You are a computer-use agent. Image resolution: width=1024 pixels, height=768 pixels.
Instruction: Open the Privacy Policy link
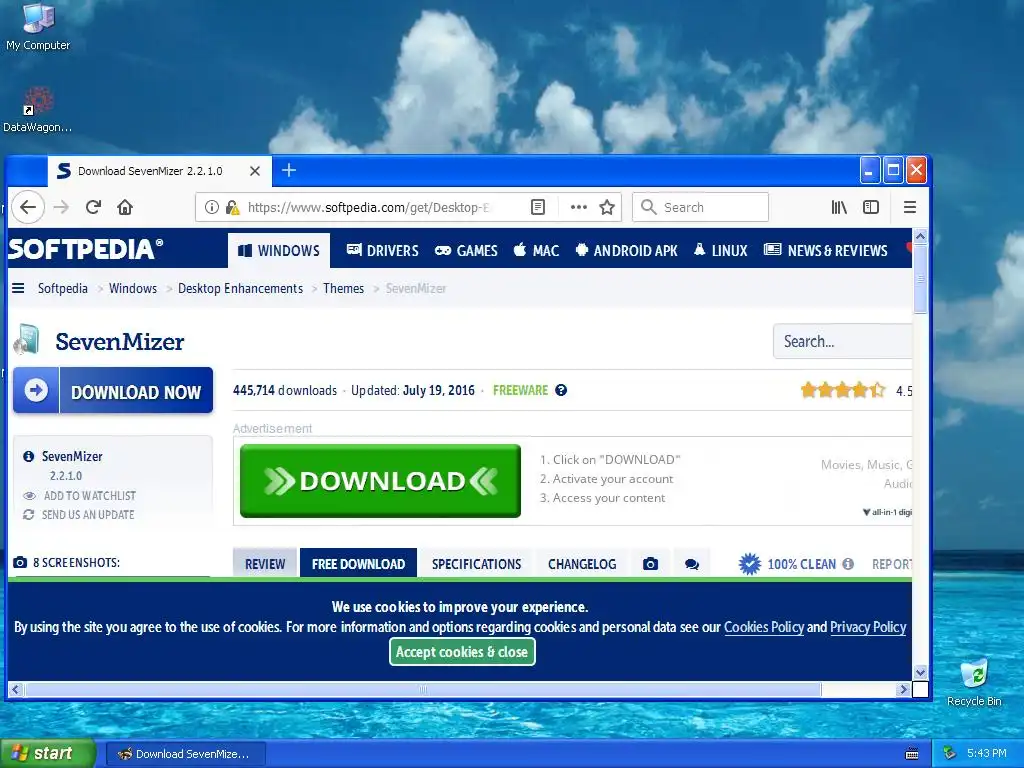(x=868, y=627)
